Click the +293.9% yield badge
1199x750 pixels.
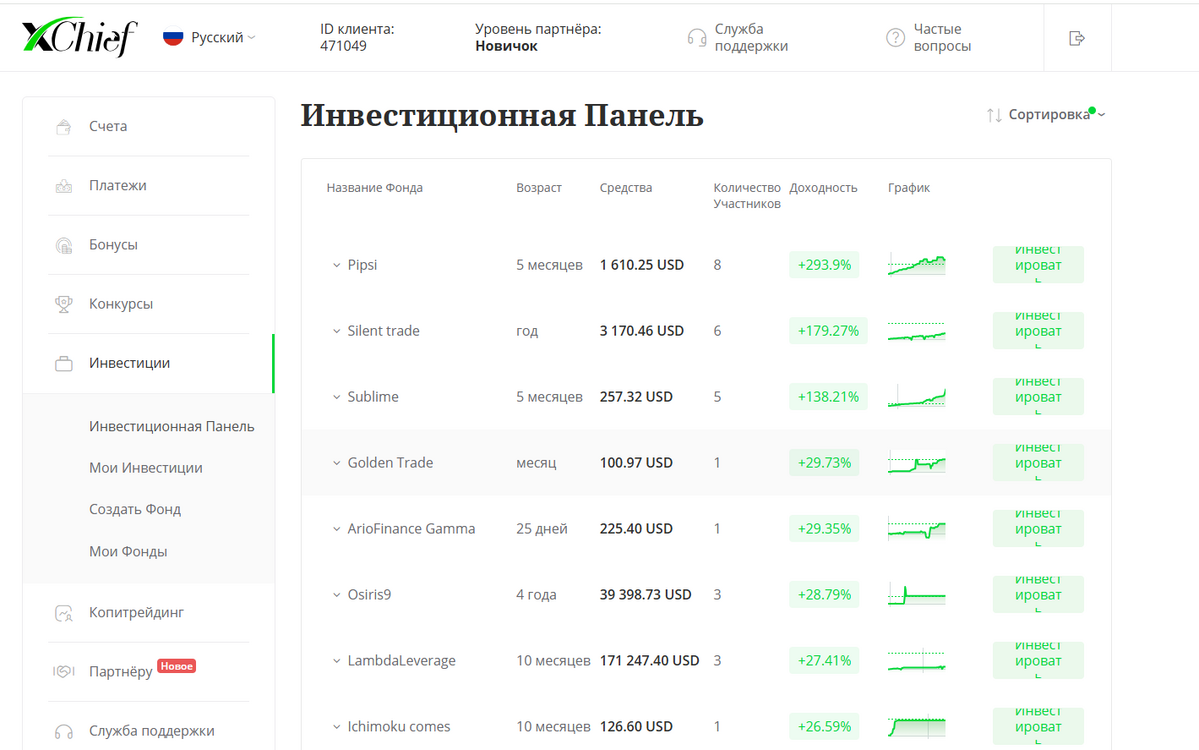[824, 265]
